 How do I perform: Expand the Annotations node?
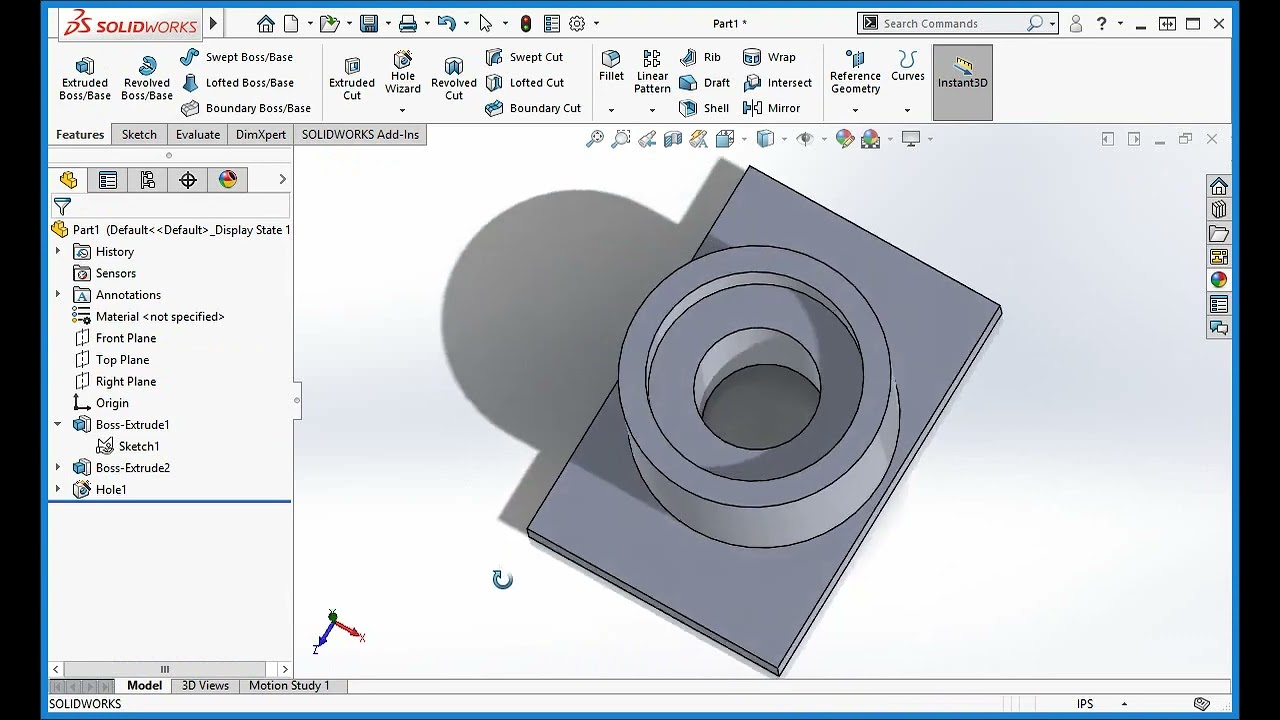pos(58,295)
